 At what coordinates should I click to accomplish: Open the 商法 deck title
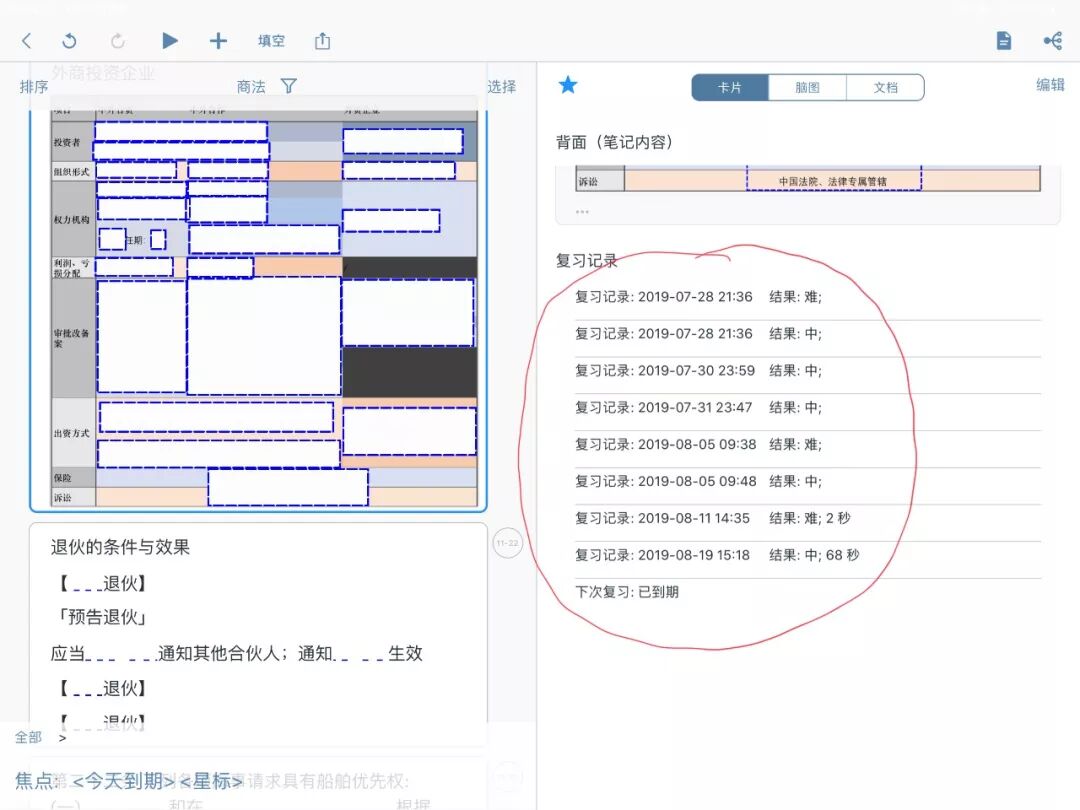coord(251,87)
